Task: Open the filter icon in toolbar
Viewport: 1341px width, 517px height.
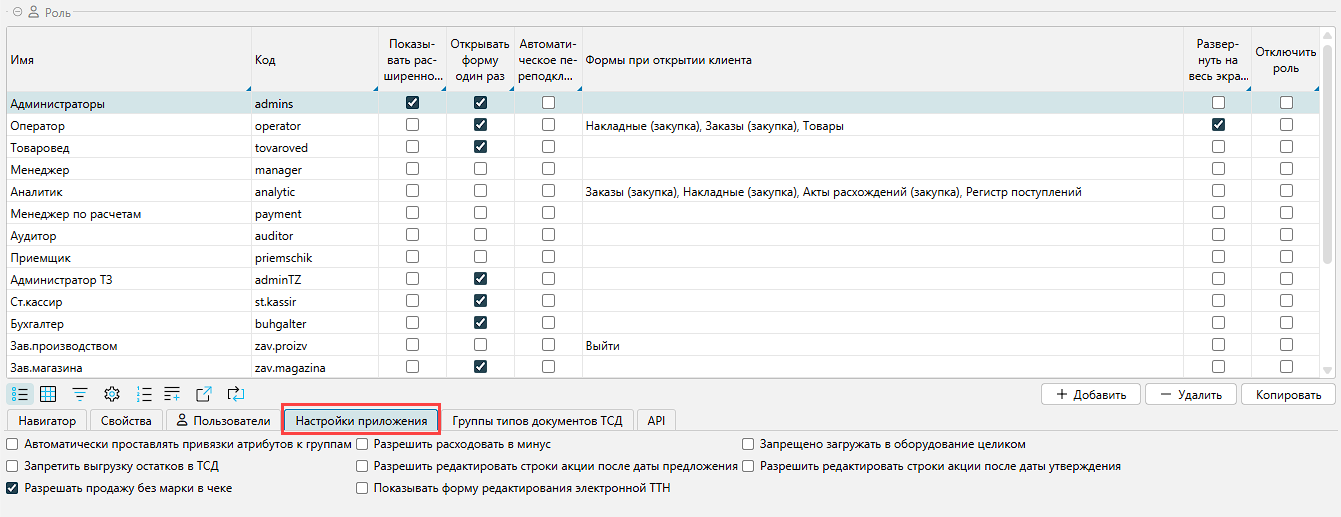Action: [79, 394]
